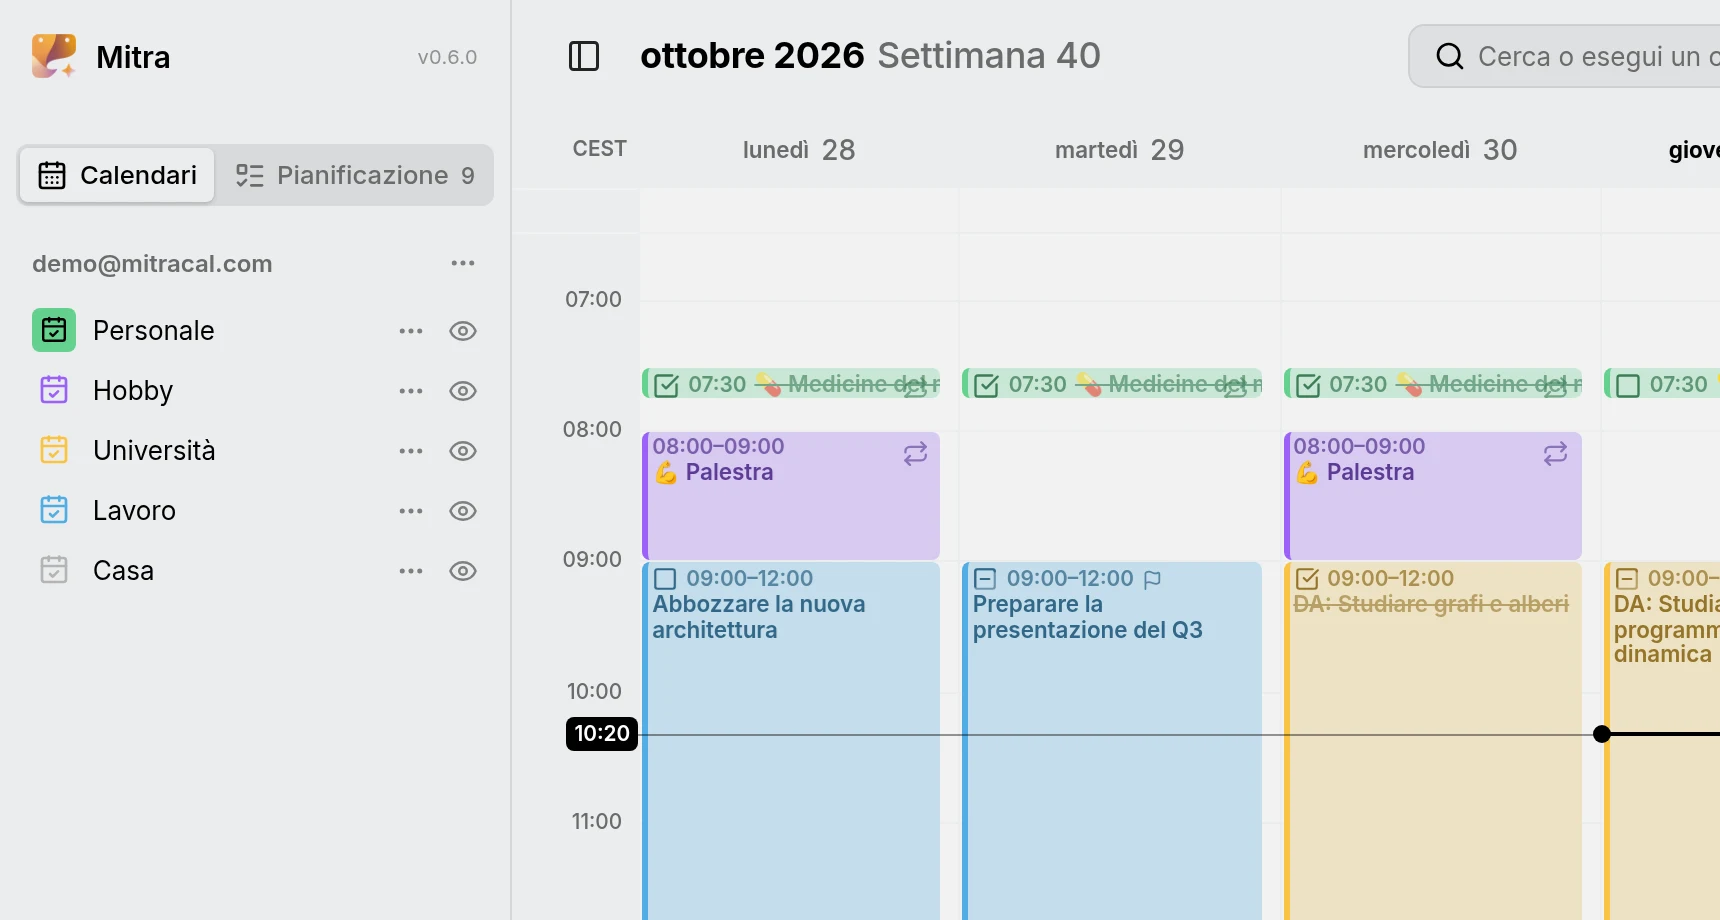Uncheck DA: Studiare grafi e alberi task
The image size is (1720, 920).
[x=1306, y=579]
